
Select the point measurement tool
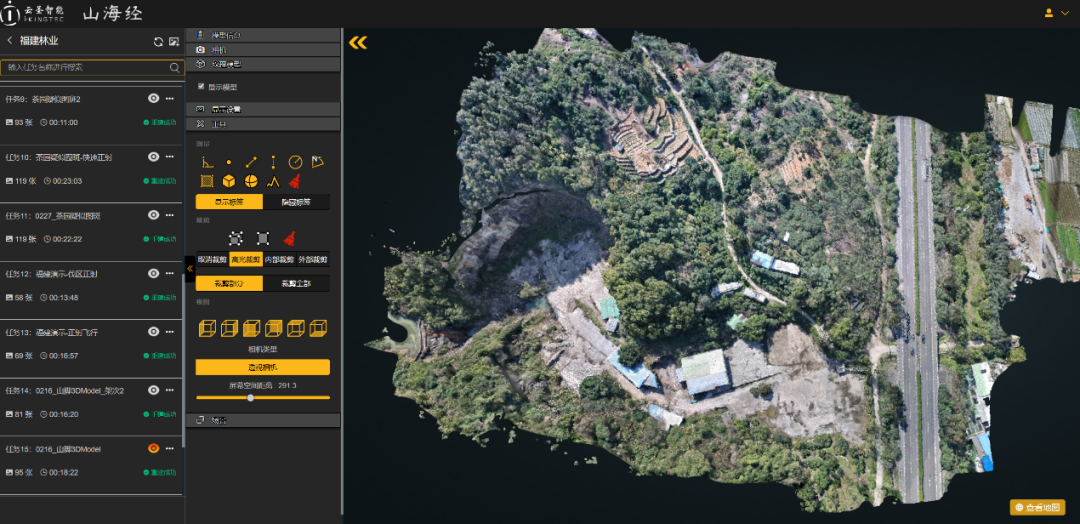(229, 162)
